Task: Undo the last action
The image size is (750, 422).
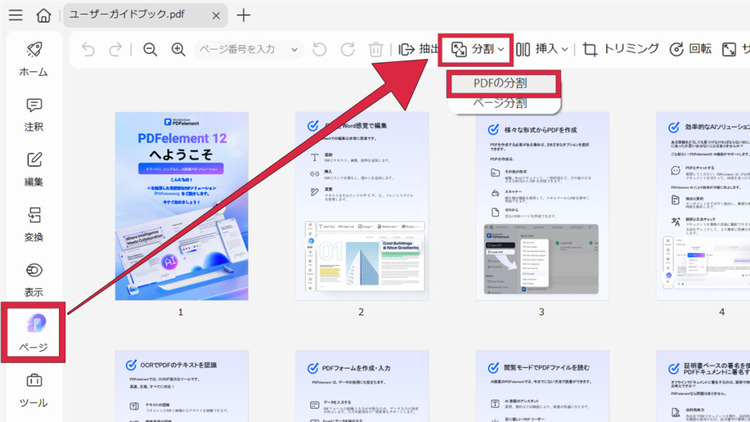Action: point(88,49)
